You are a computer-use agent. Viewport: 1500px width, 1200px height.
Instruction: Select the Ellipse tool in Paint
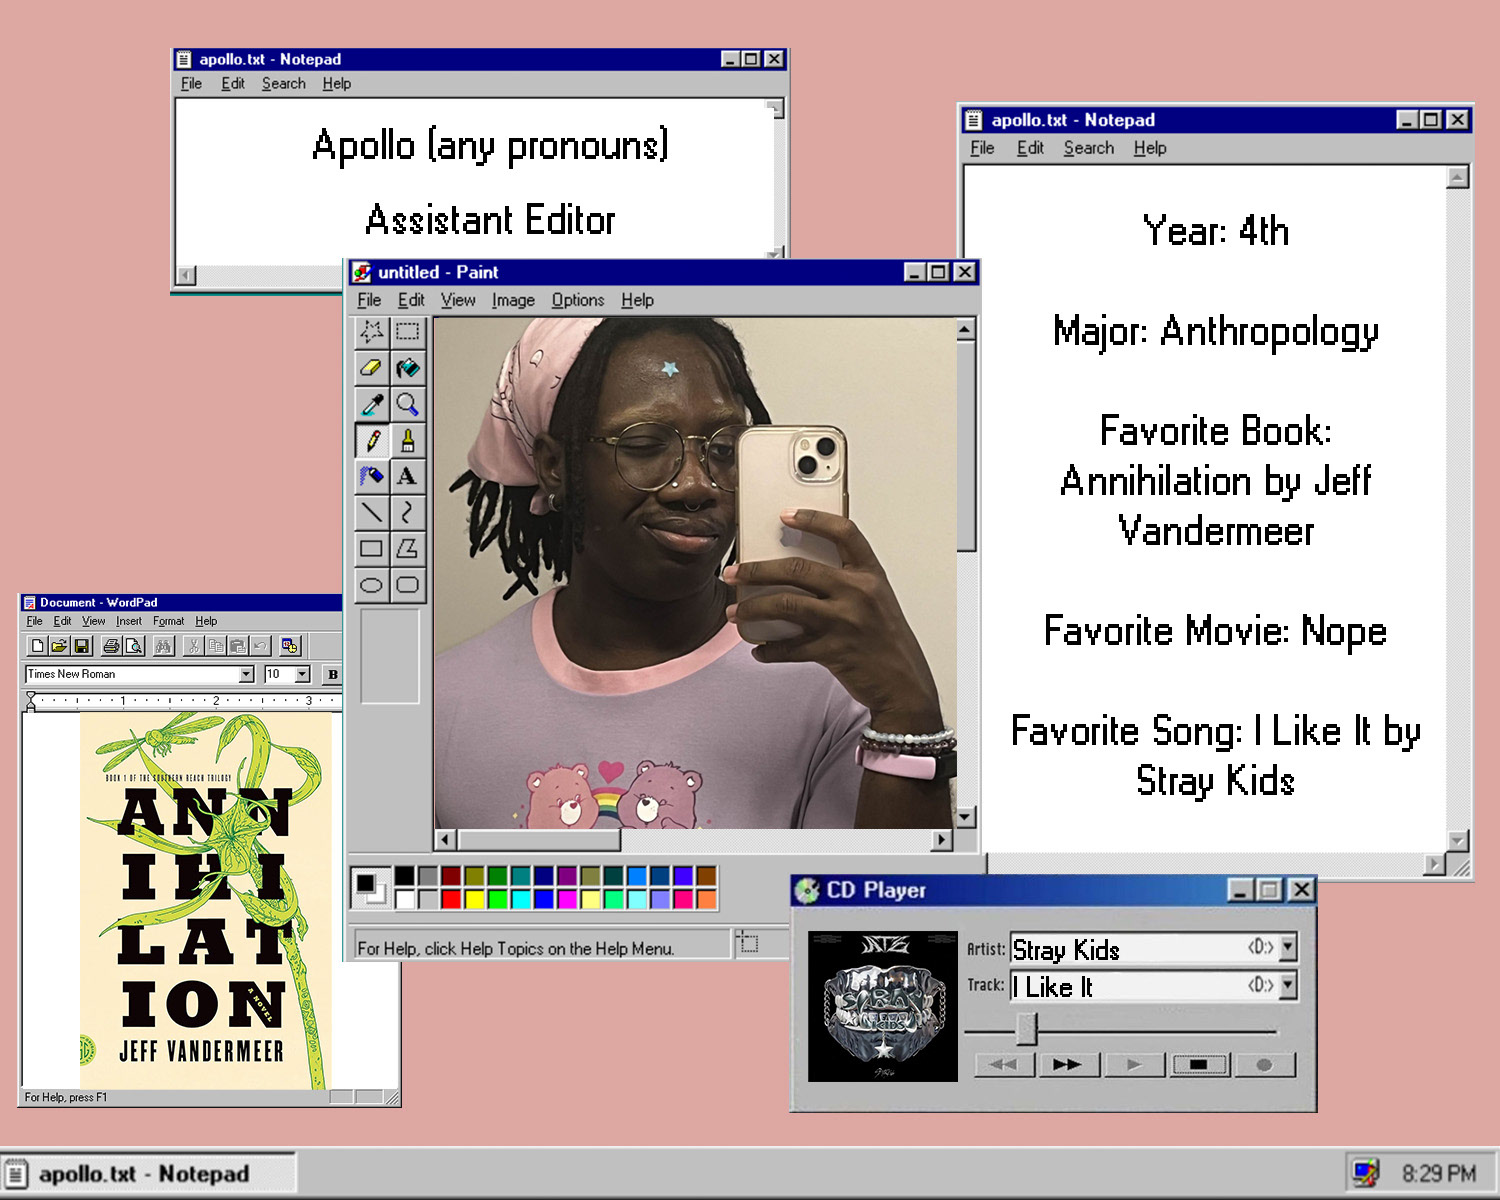[x=371, y=585]
